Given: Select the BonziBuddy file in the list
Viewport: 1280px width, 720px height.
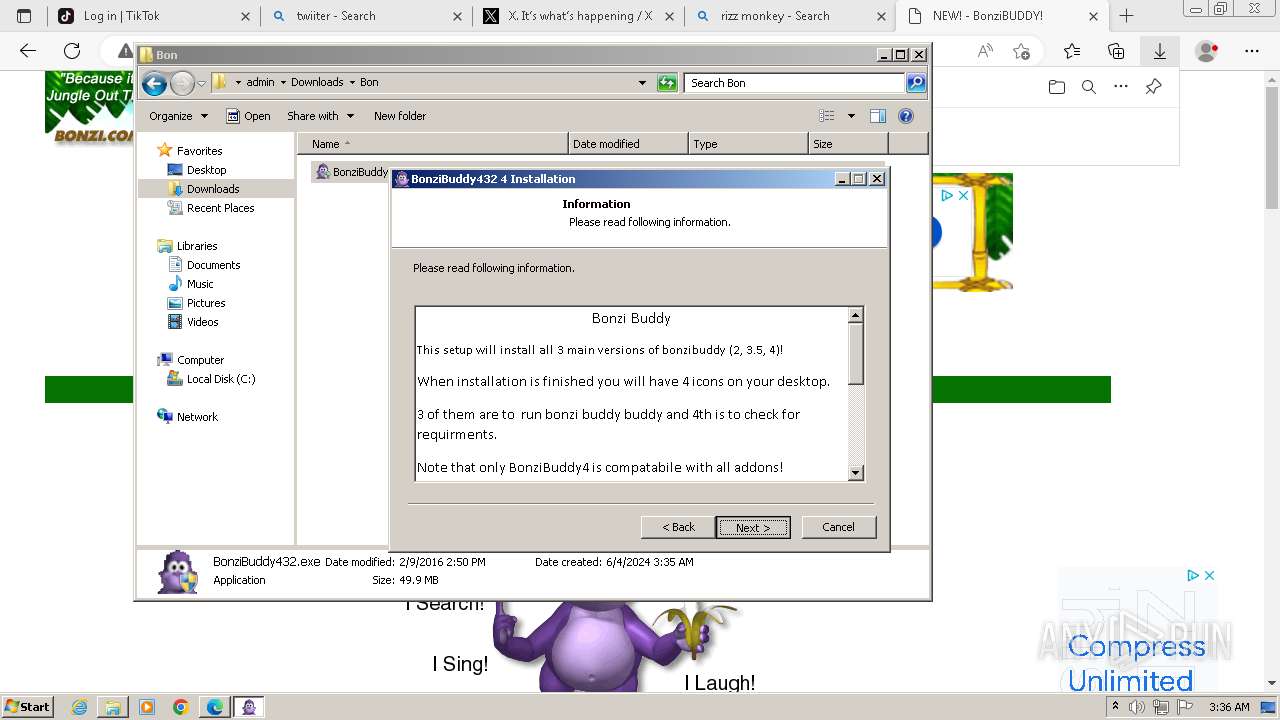Looking at the screenshot, I should pos(352,172).
